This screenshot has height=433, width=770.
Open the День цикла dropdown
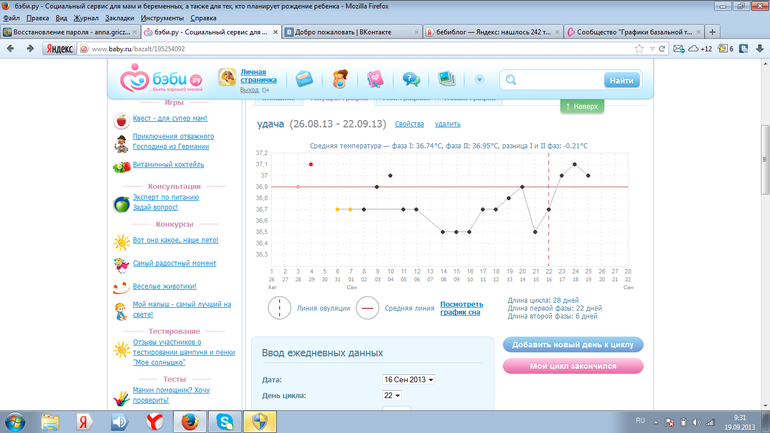pos(391,396)
